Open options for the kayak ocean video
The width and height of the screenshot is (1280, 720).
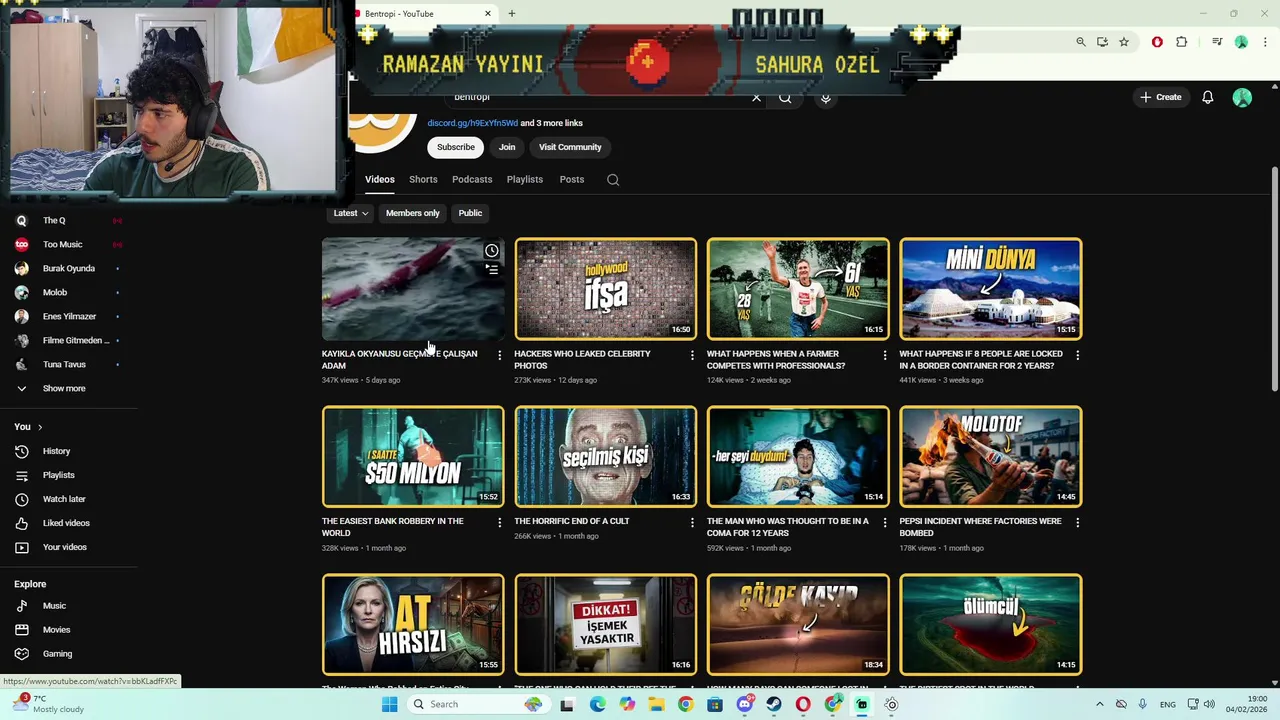tap(499, 355)
